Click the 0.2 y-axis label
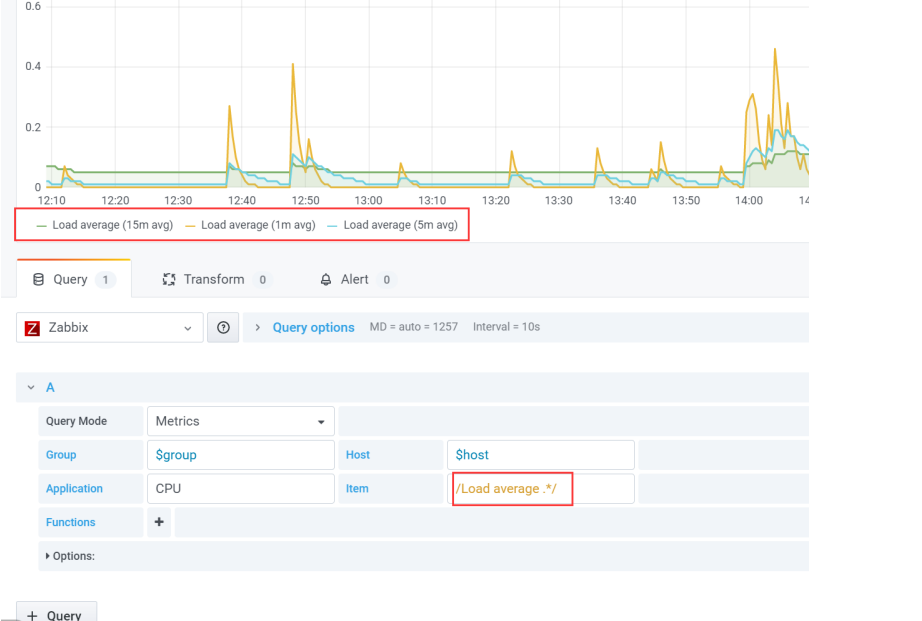This screenshot has width=922, height=621. coord(33,127)
